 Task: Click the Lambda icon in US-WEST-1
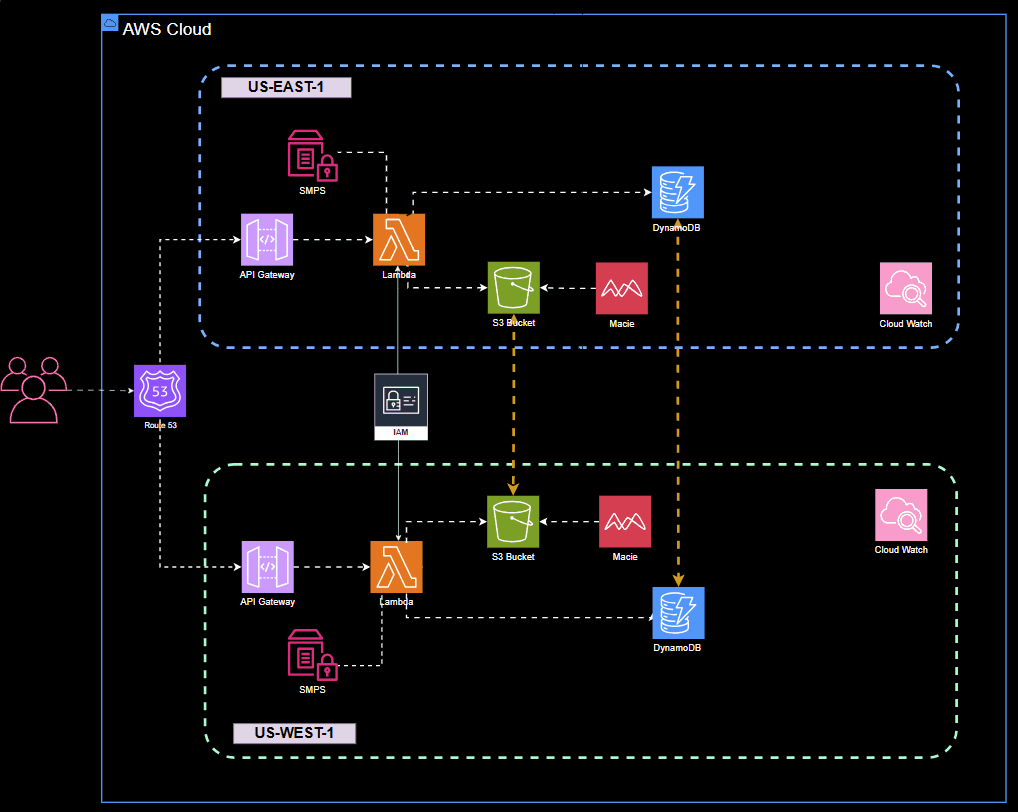(x=396, y=567)
